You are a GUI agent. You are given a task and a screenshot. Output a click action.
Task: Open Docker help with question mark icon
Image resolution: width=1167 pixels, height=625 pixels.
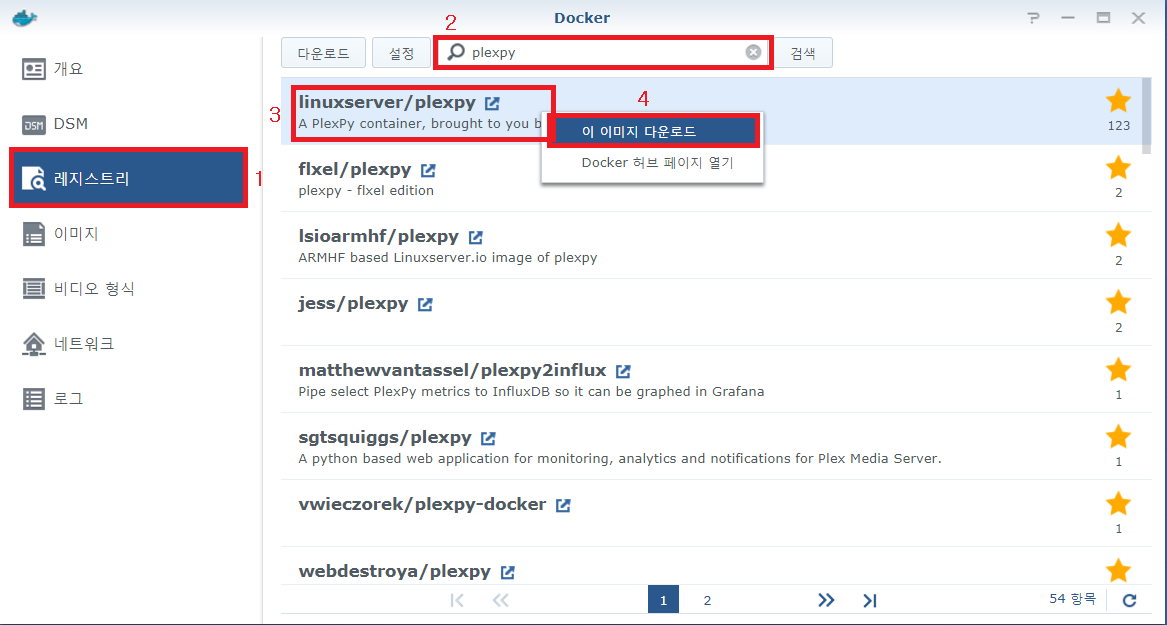1033,19
